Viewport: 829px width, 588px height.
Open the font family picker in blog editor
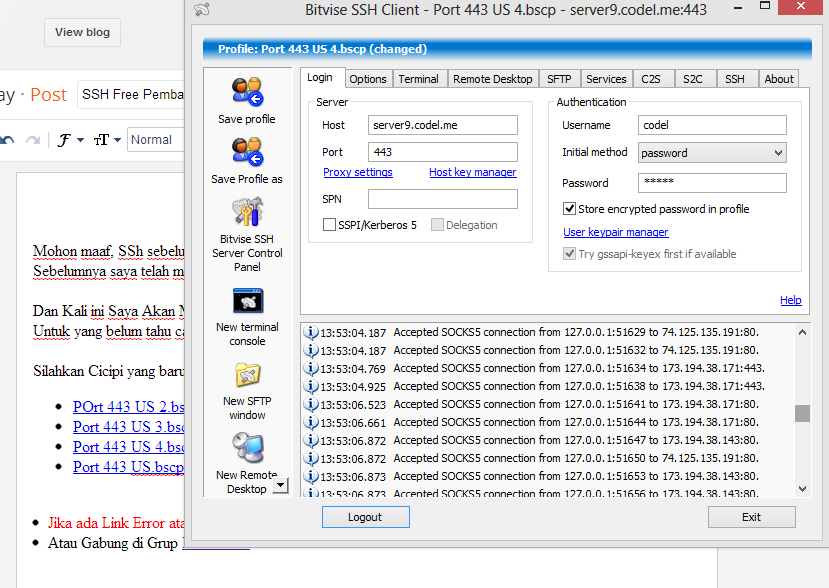[x=70, y=140]
